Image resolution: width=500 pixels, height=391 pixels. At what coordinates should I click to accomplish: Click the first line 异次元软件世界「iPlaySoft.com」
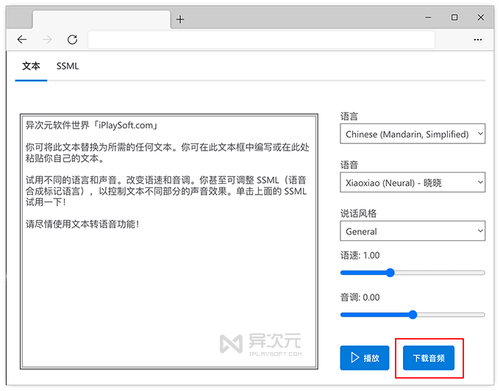tap(92, 125)
